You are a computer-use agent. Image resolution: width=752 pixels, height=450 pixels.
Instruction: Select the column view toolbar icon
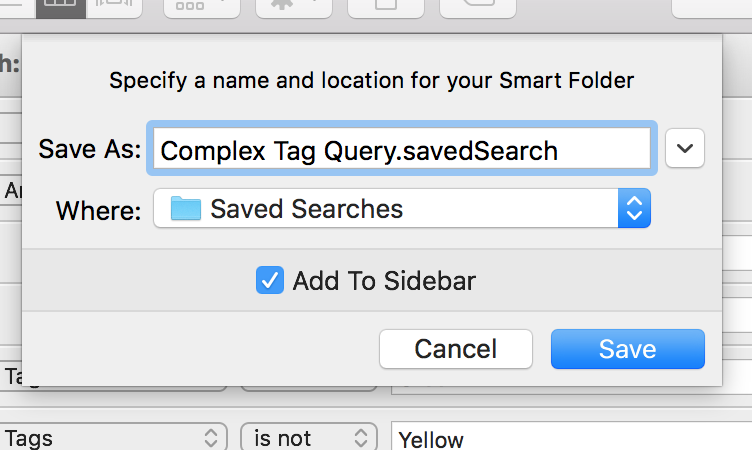coord(61,8)
